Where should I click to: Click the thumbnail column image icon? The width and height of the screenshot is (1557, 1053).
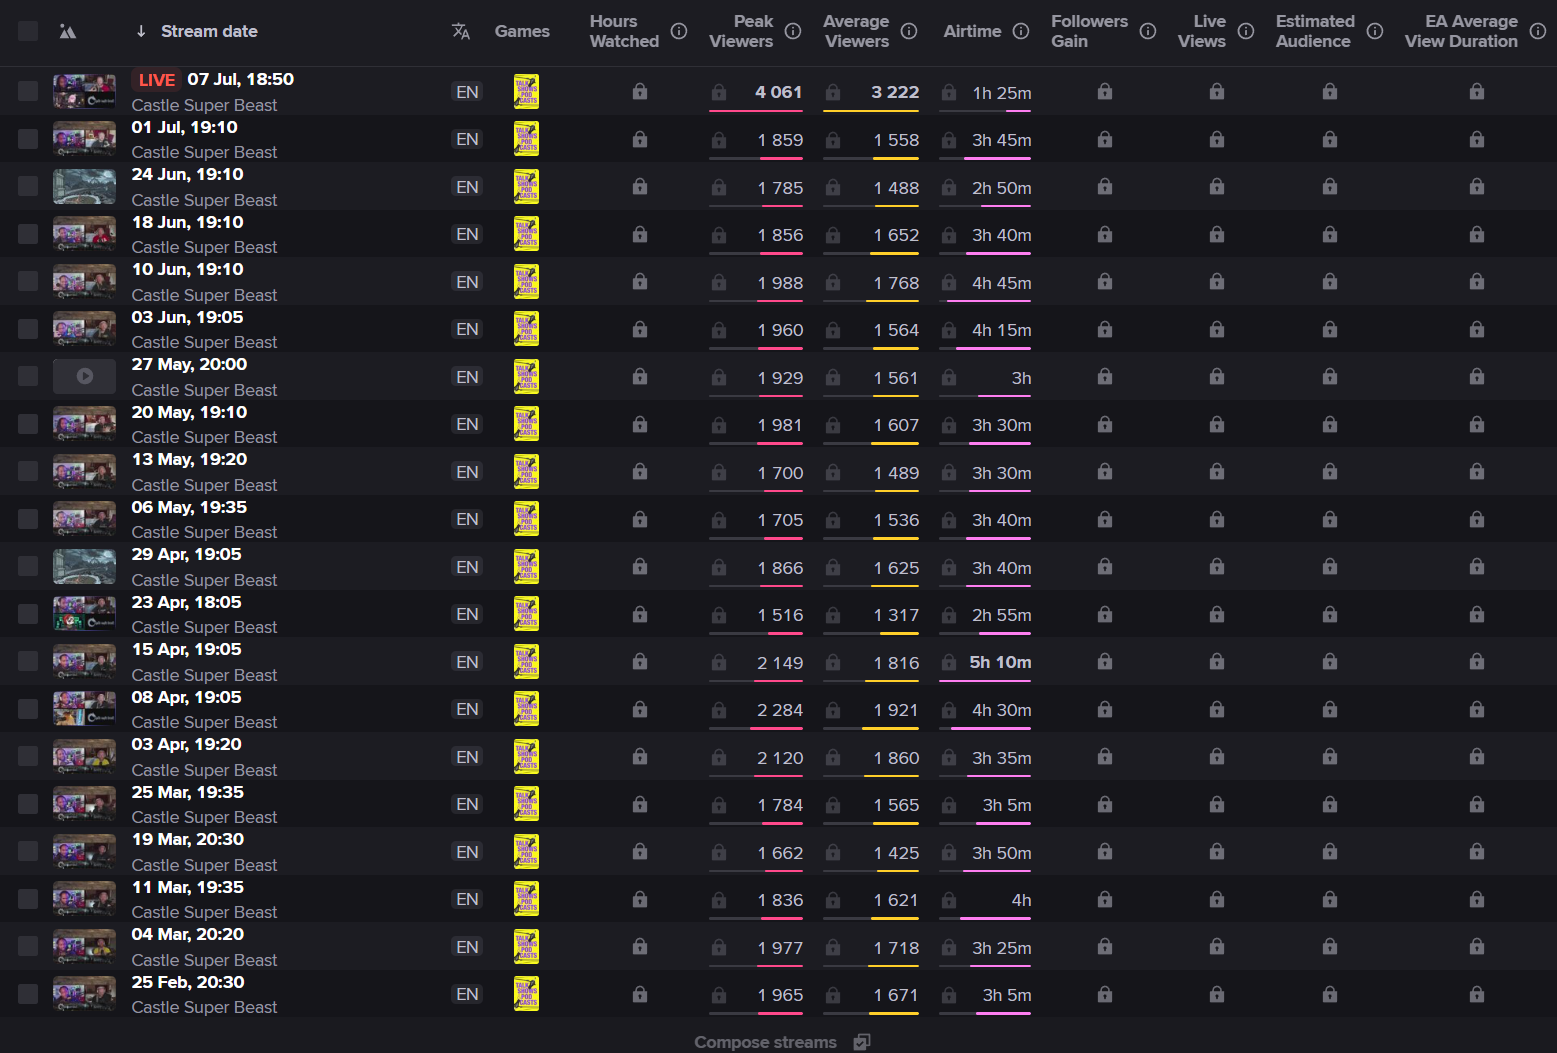pyautogui.click(x=68, y=31)
